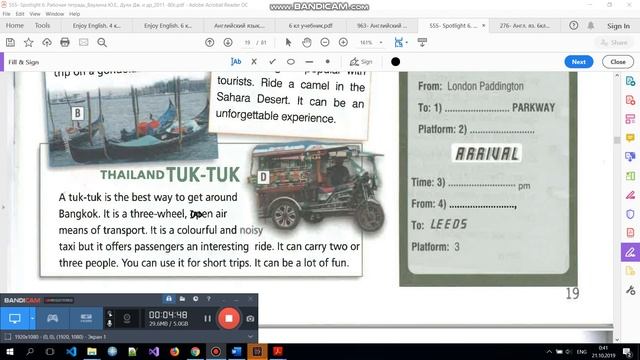
Task: Open the Help menu
Action: click(74, 14)
